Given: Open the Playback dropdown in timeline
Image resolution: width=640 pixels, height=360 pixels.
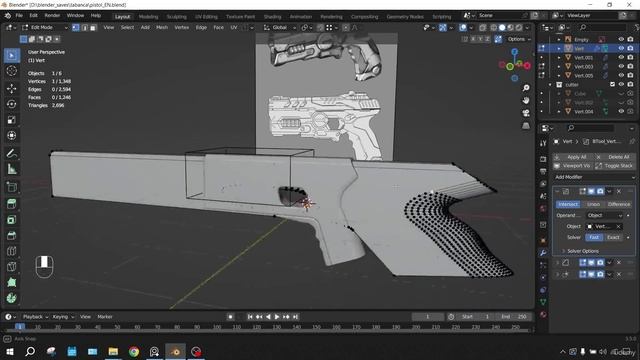Looking at the screenshot, I should (x=35, y=317).
